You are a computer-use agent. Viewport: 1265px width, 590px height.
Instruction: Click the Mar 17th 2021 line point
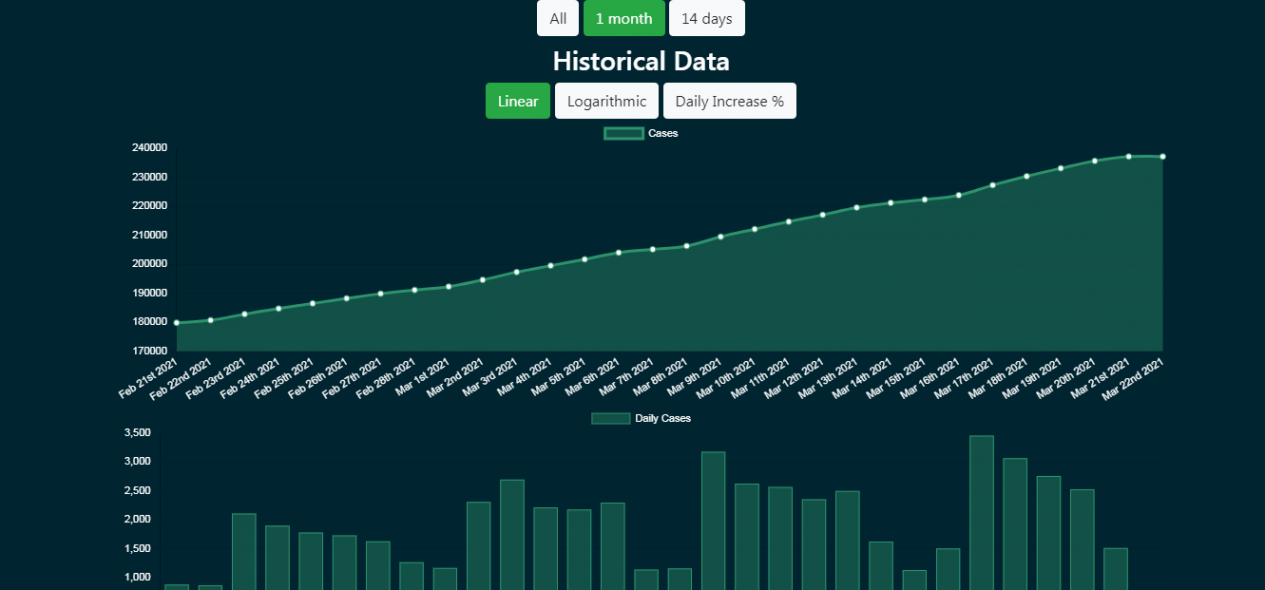992,185
